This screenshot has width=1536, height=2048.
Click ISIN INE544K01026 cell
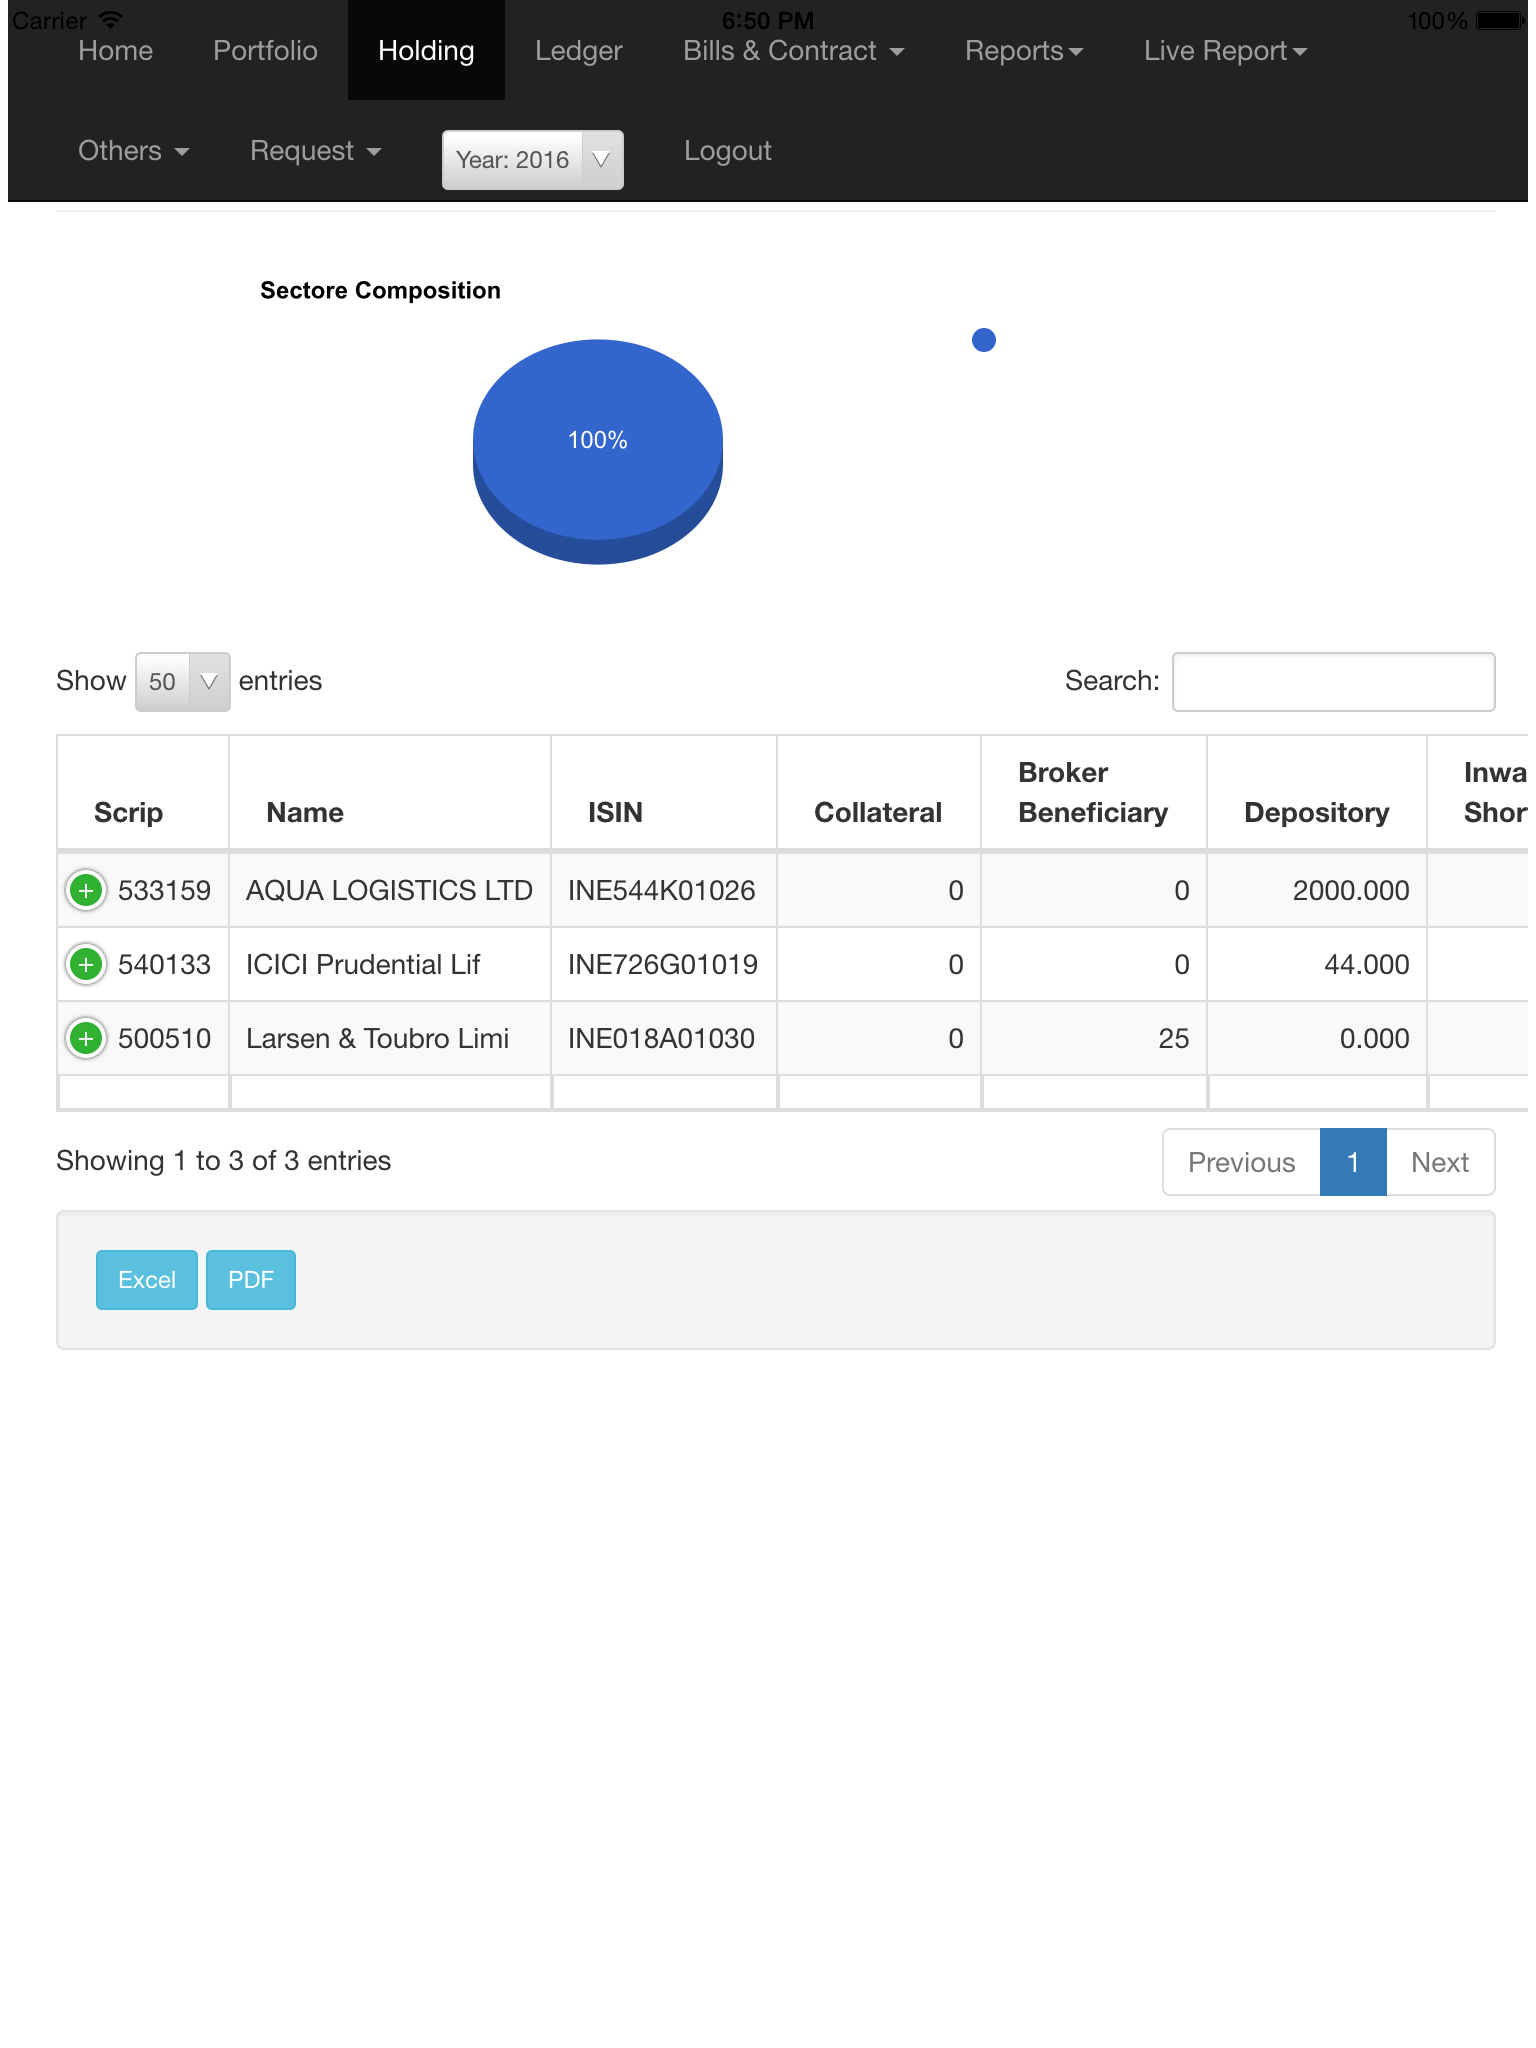click(x=664, y=890)
